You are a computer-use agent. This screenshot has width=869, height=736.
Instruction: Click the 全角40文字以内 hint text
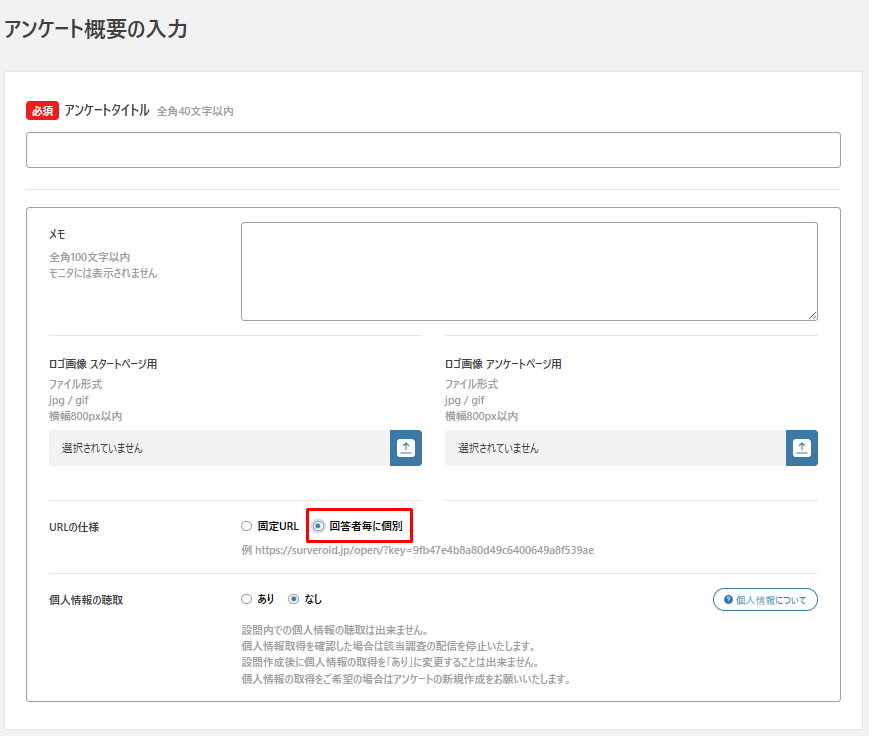point(195,111)
